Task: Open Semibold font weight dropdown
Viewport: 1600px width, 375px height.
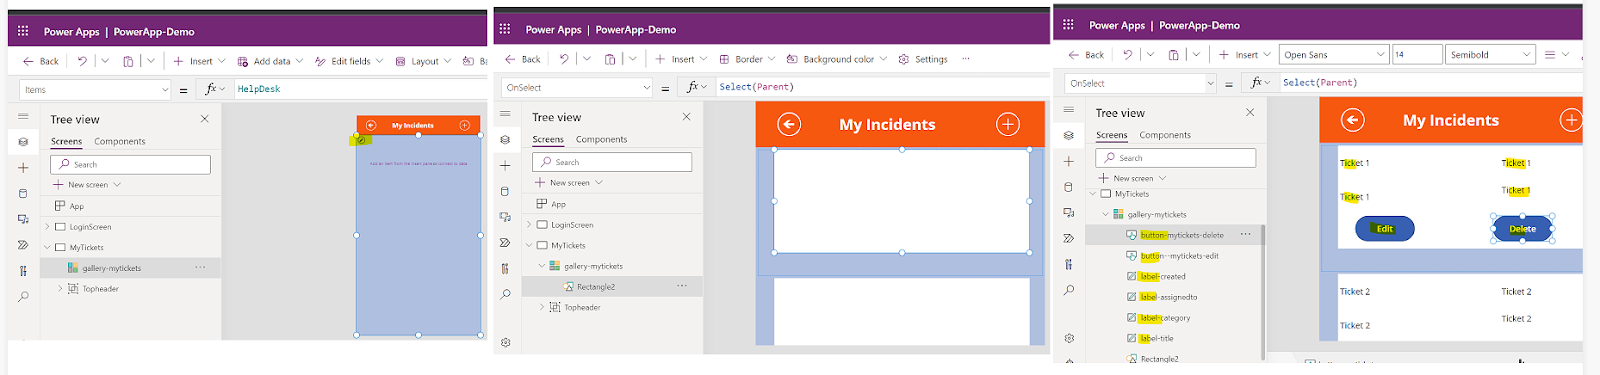Action: [x=1491, y=55]
